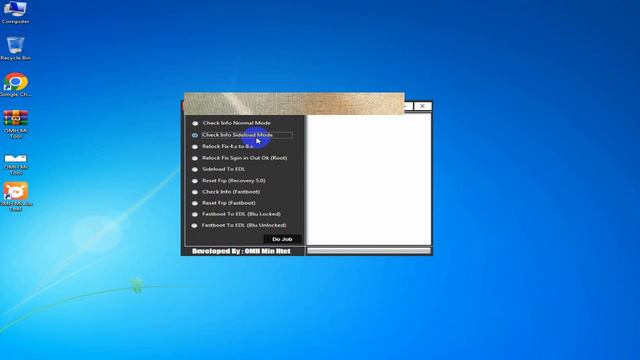
Task: Choose Reset Frp (Recovery 5.0)
Action: tap(229, 180)
